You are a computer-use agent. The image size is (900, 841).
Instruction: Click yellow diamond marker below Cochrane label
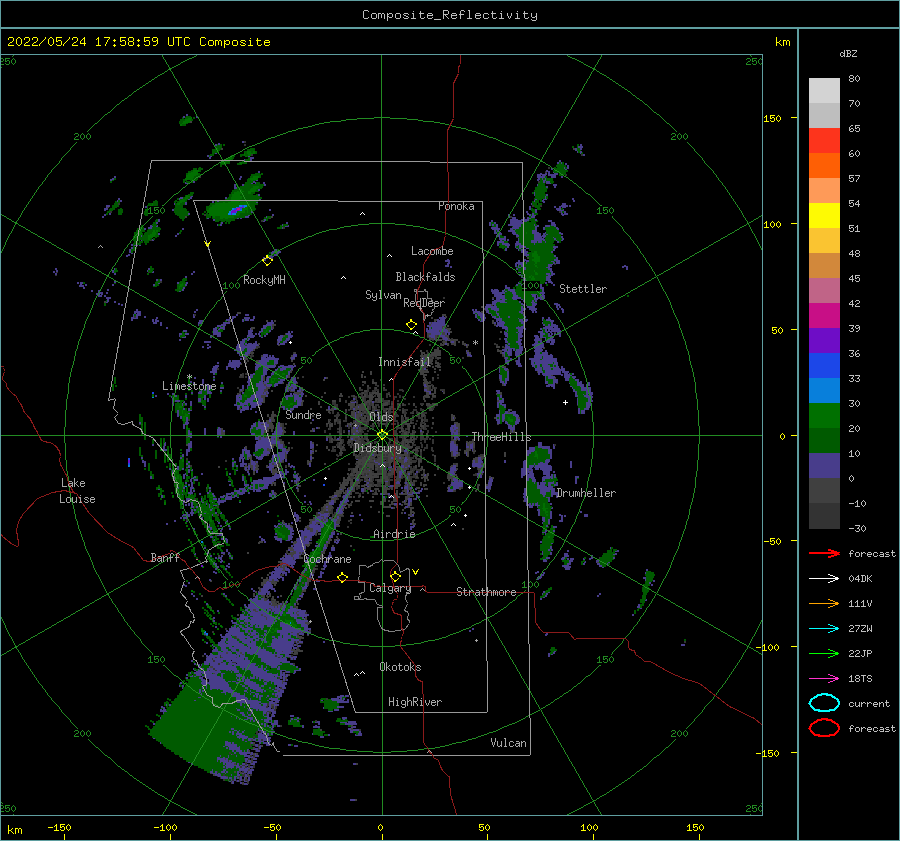coord(342,577)
